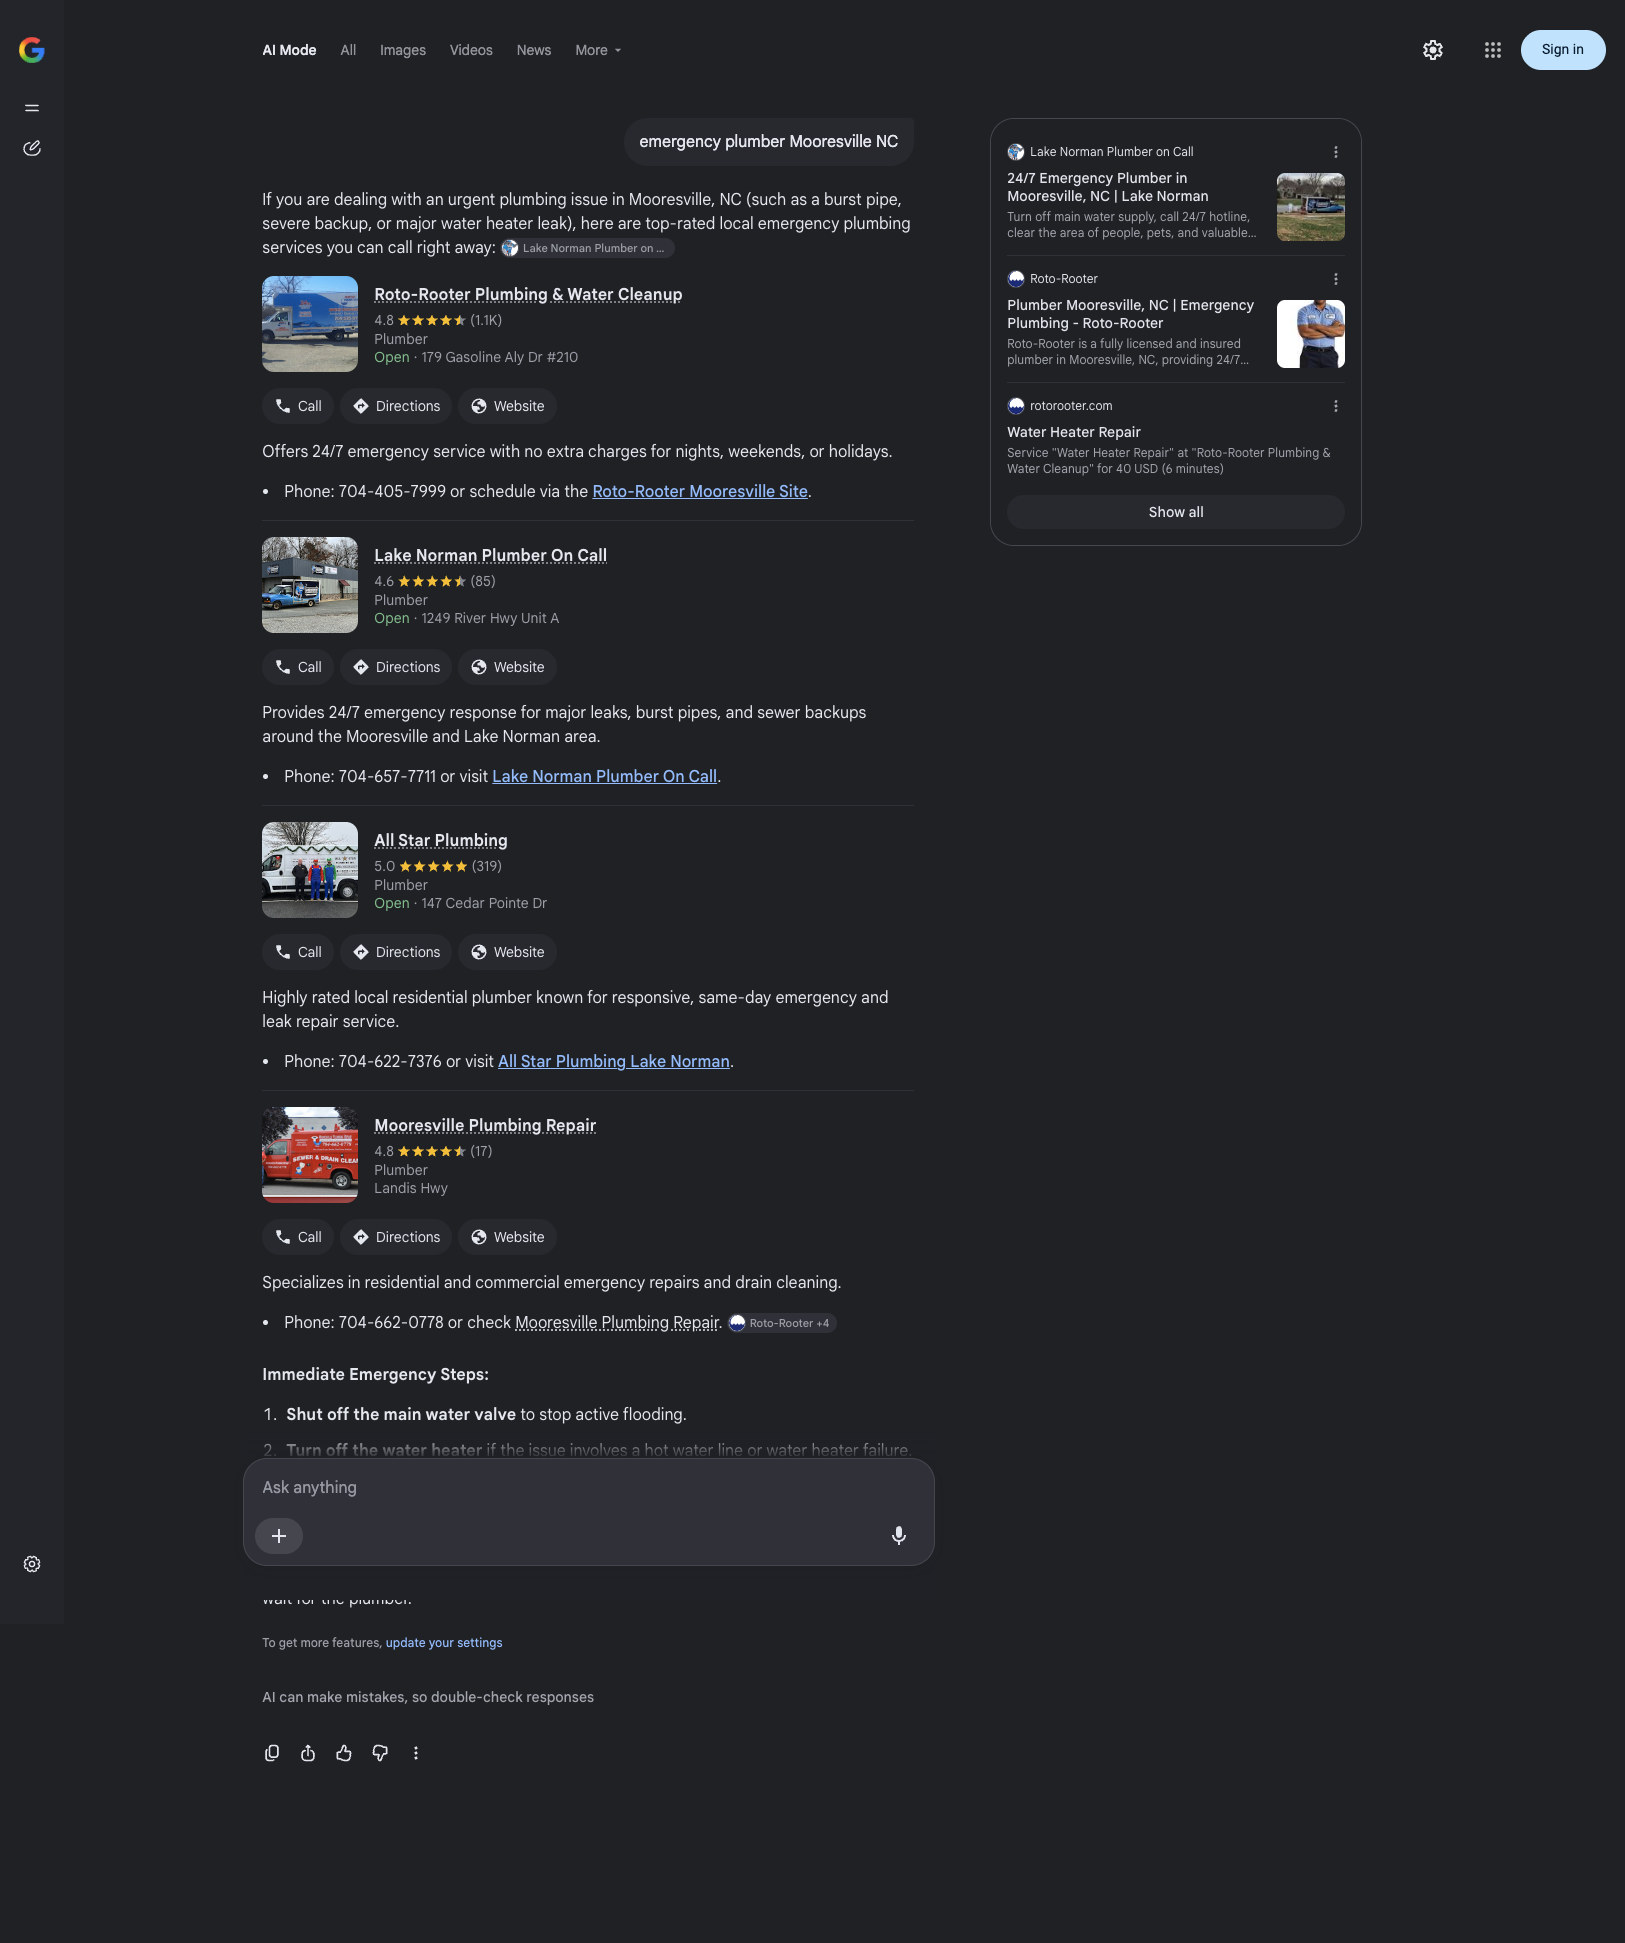Screen dimensions: 1625x1943
Task: Click the microphone voice search icon
Action: coord(899,1536)
